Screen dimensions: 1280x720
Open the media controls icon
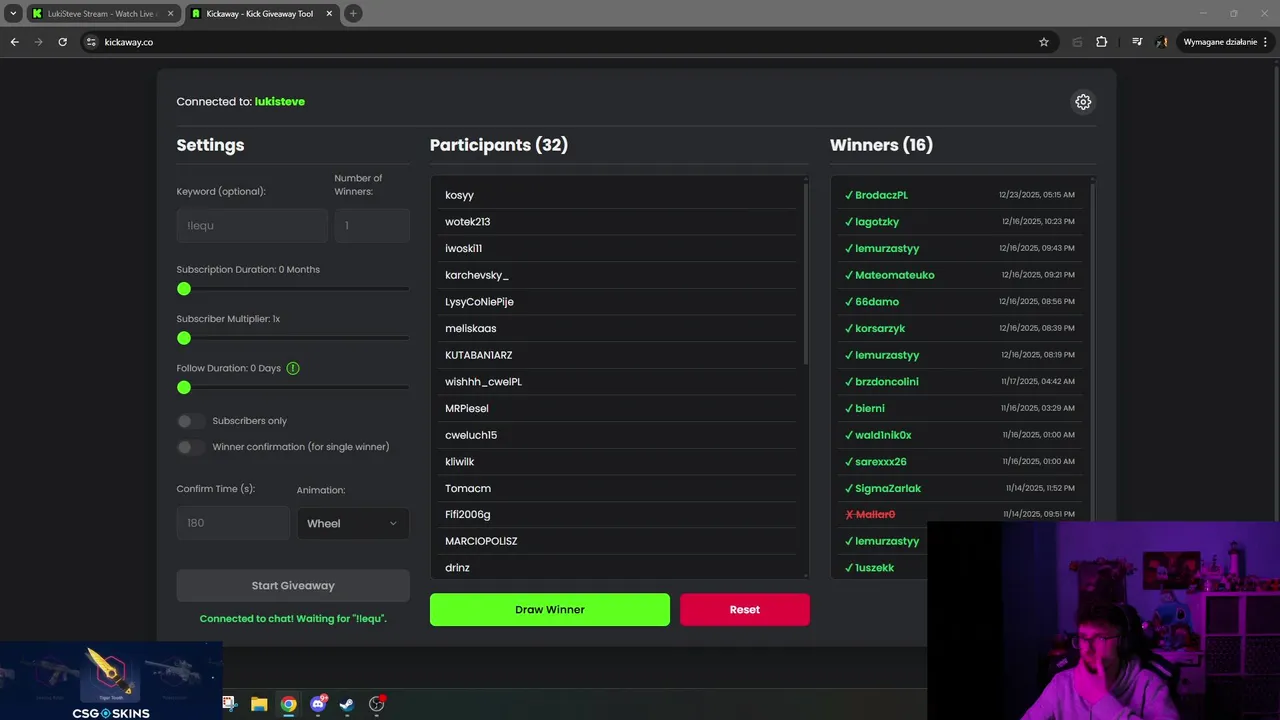point(1137,42)
